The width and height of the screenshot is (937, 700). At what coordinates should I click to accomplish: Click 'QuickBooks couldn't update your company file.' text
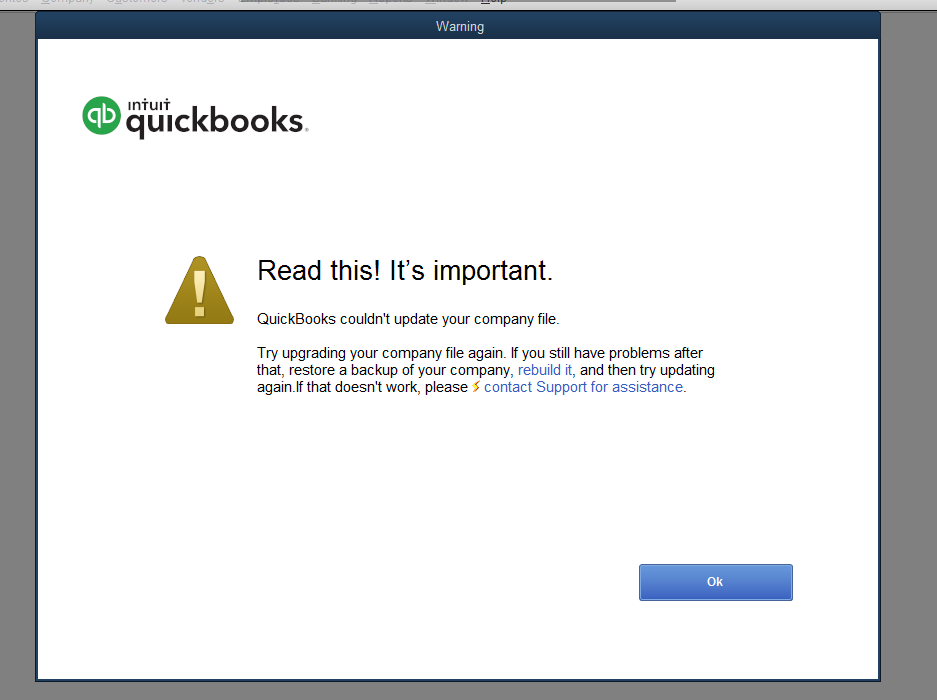tap(408, 319)
